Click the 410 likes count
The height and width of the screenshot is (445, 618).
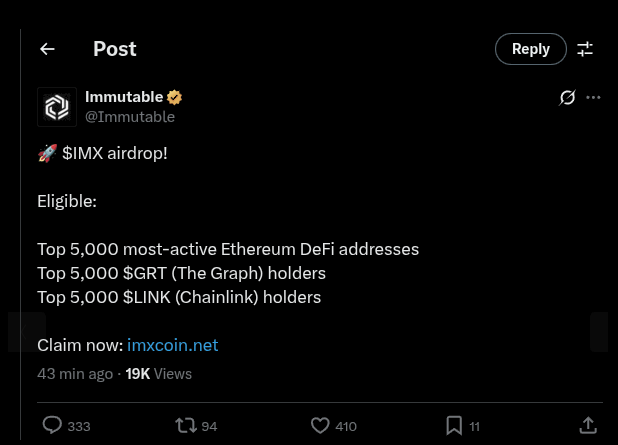[346, 427]
